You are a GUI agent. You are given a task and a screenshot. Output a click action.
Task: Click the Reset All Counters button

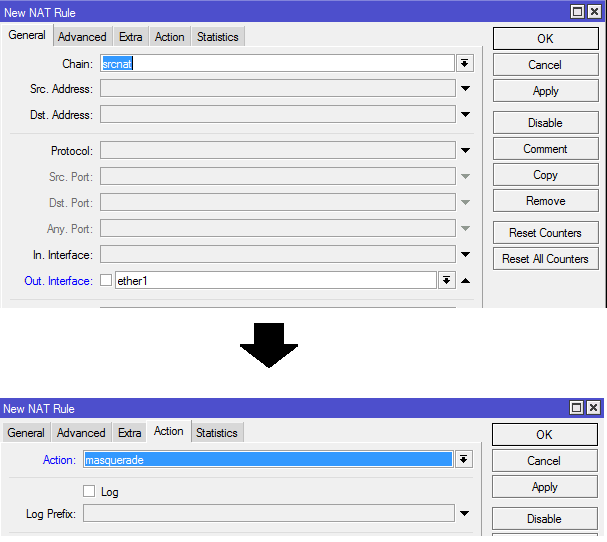[545, 259]
